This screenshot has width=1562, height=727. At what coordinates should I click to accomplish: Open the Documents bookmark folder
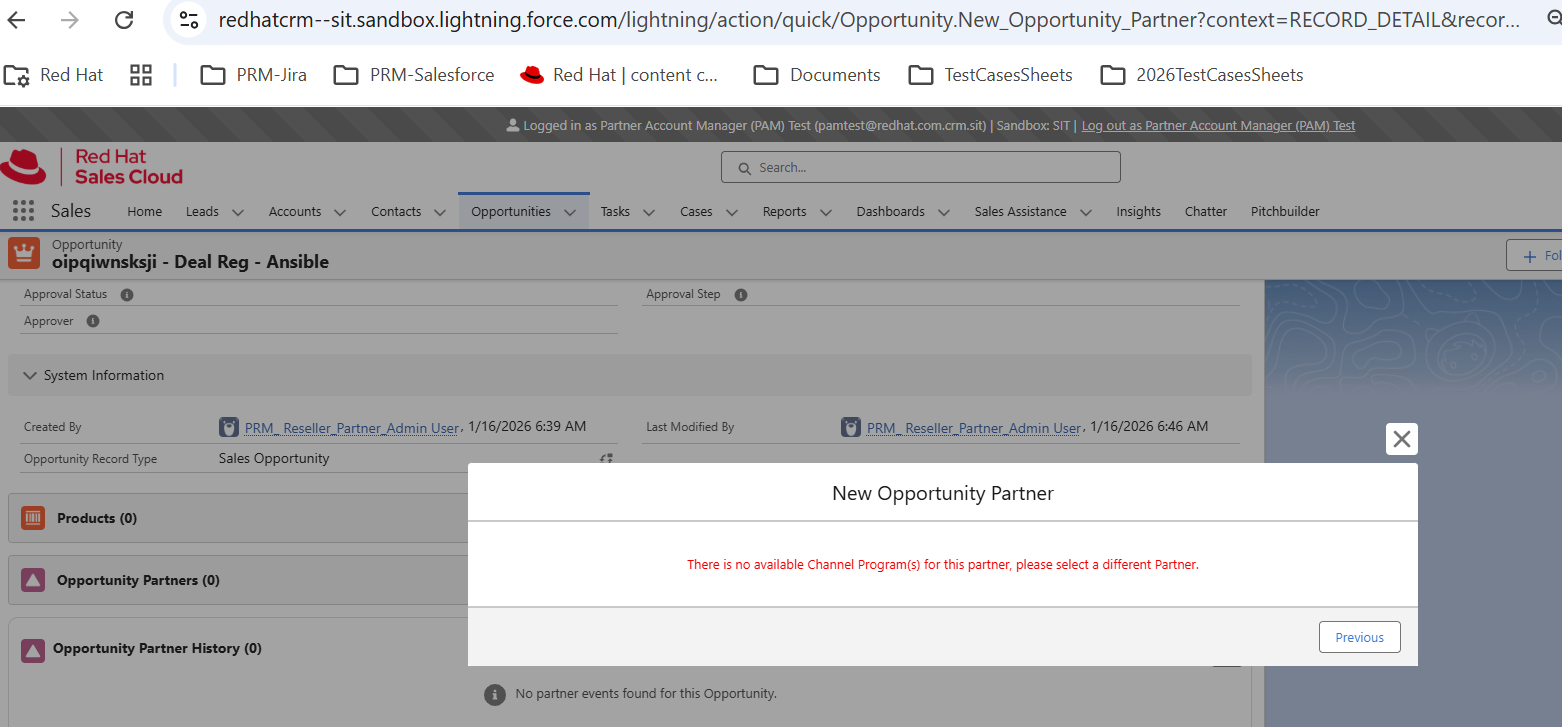pos(817,75)
